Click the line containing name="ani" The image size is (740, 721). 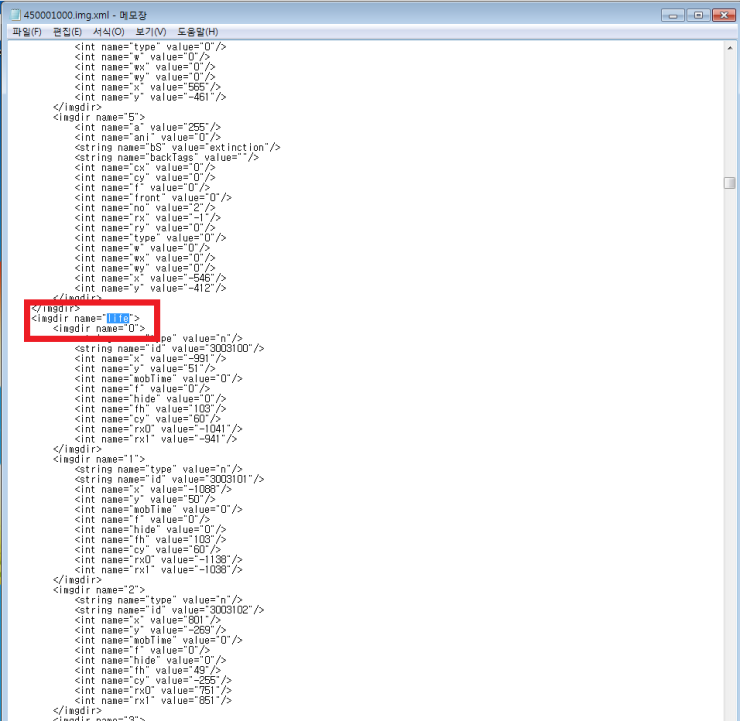148,137
